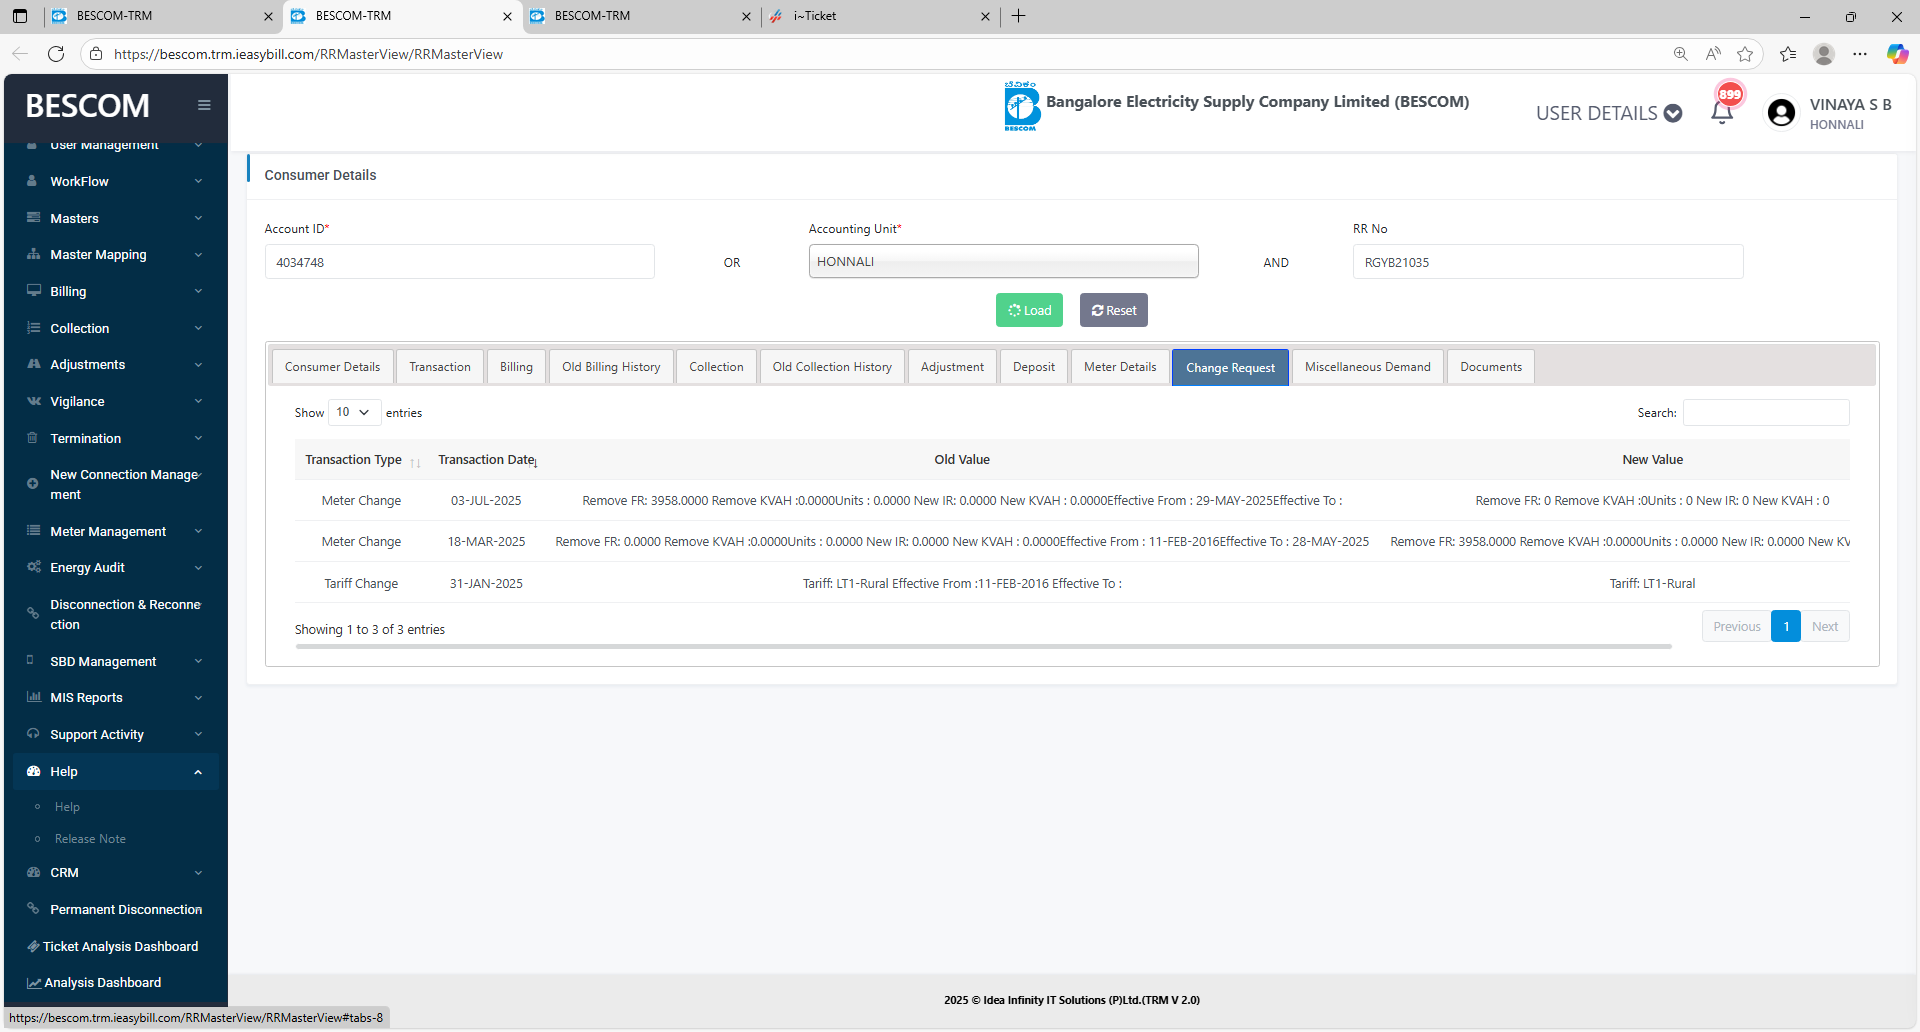This screenshot has width=1920, height=1032.
Task: Click the browser address bar URL
Action: tap(308, 54)
